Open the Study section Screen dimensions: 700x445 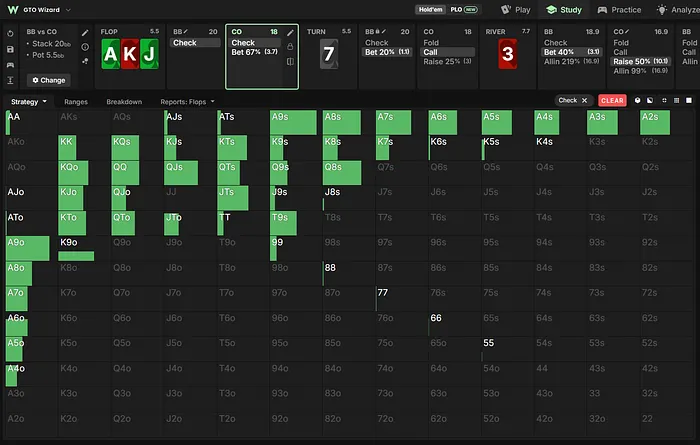tap(564, 10)
